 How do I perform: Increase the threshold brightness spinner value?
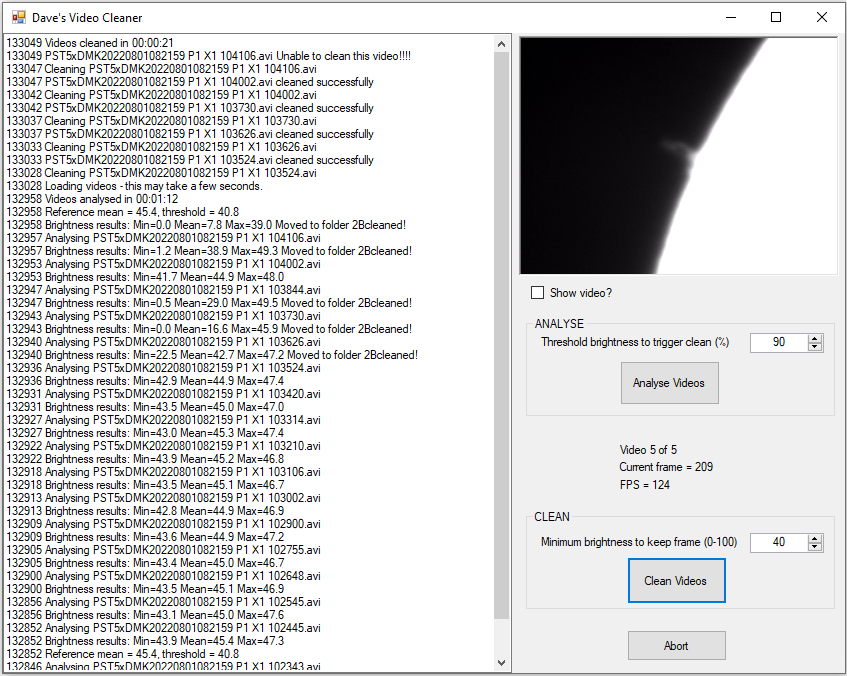point(815,338)
